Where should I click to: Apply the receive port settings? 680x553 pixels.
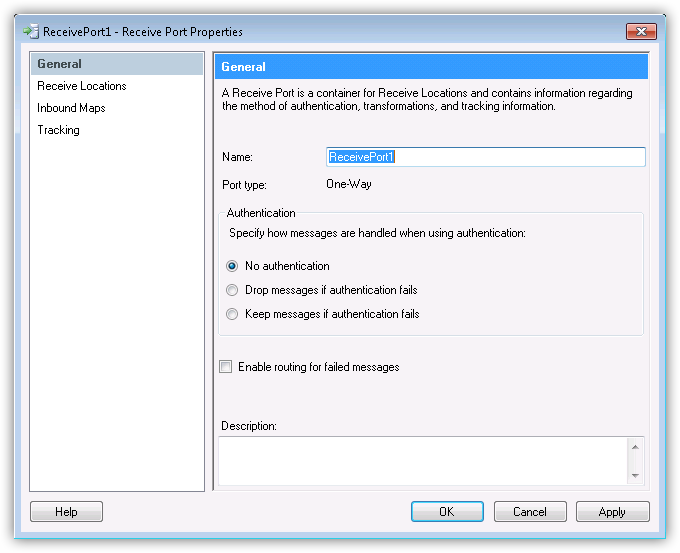[612, 512]
